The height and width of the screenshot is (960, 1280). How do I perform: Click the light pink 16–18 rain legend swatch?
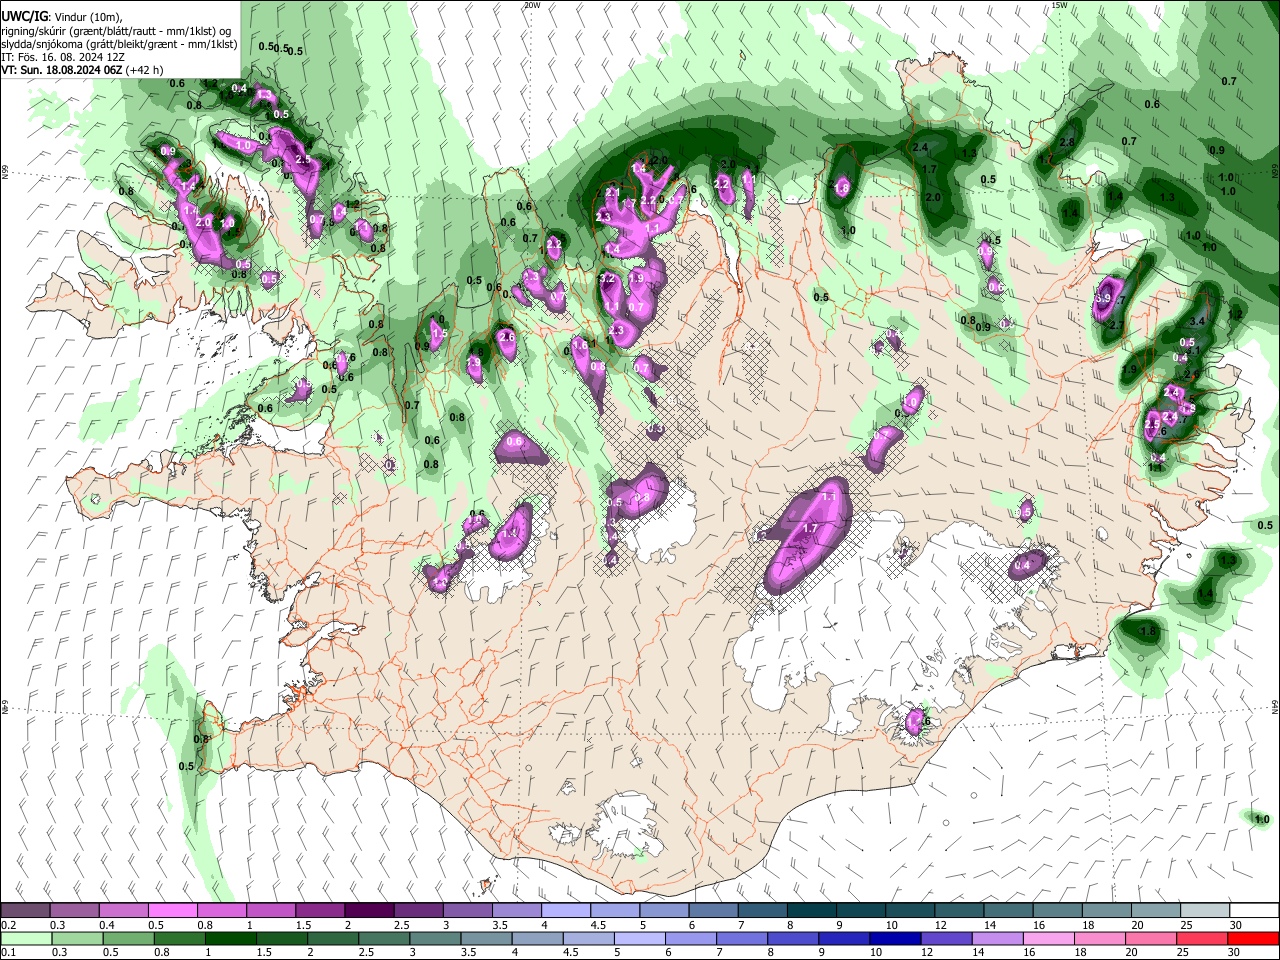point(1050,938)
